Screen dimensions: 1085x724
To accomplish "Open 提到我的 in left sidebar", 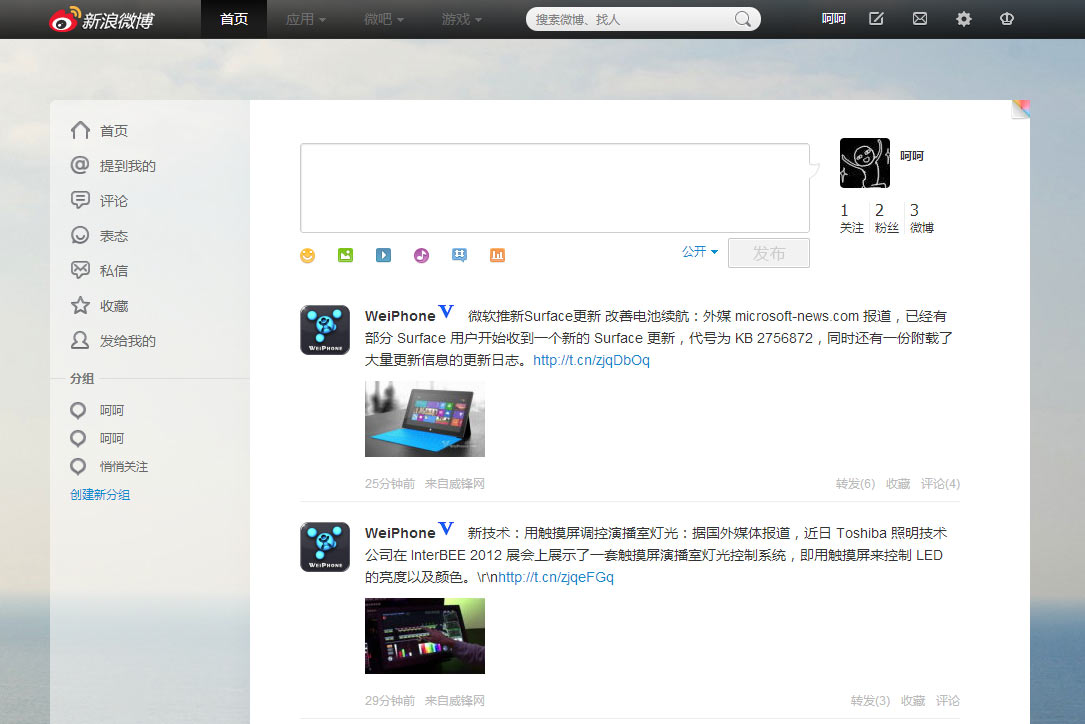I will 127,166.
